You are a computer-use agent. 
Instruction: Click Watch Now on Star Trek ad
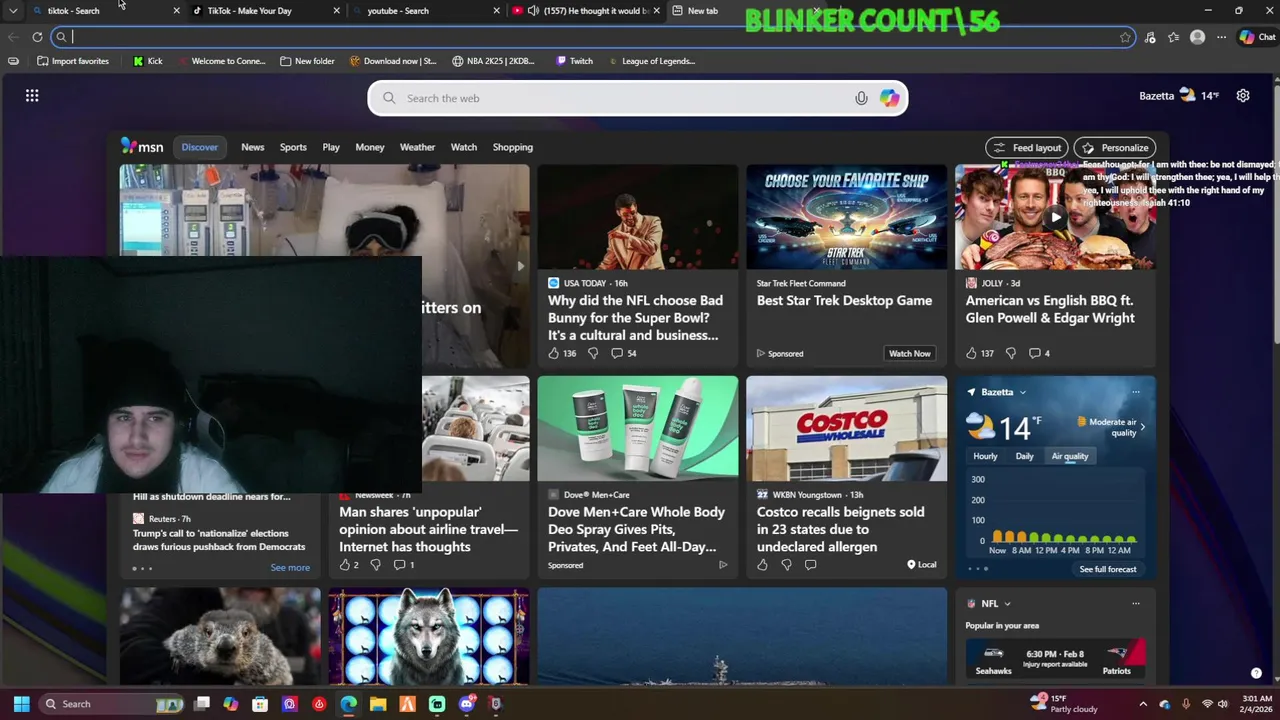(909, 353)
